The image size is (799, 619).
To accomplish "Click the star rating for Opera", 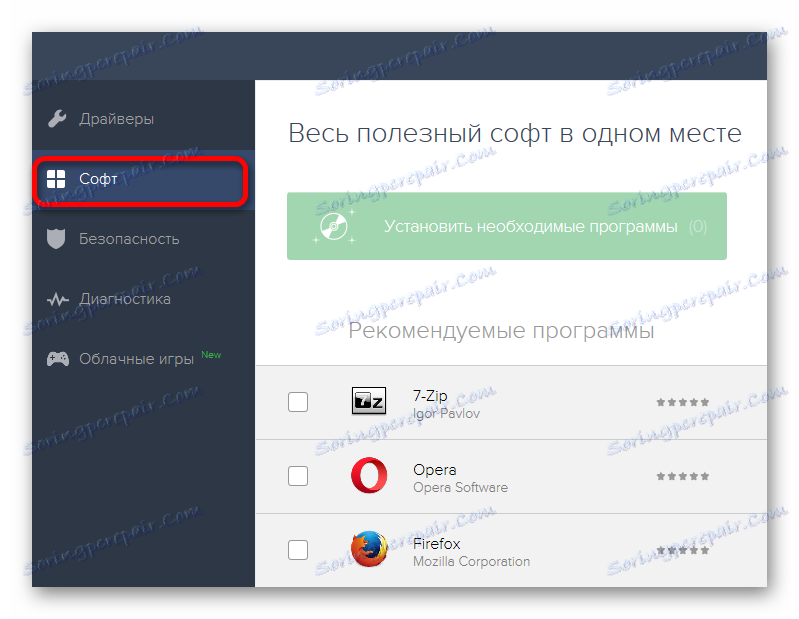I will click(x=683, y=476).
